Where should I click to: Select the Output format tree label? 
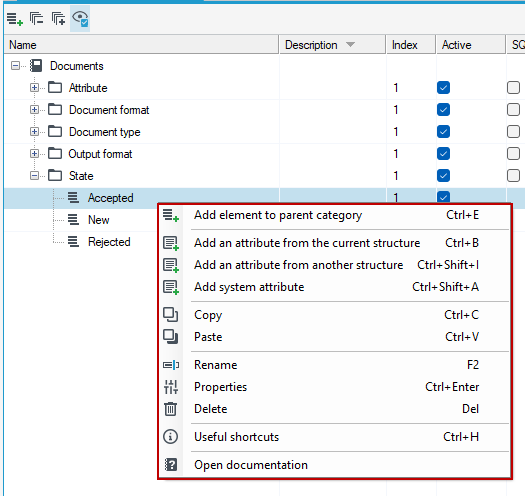coord(100,154)
